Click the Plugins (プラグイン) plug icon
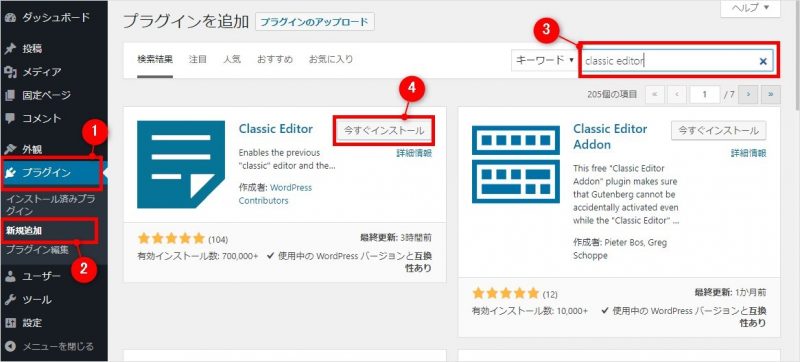 pos(10,173)
